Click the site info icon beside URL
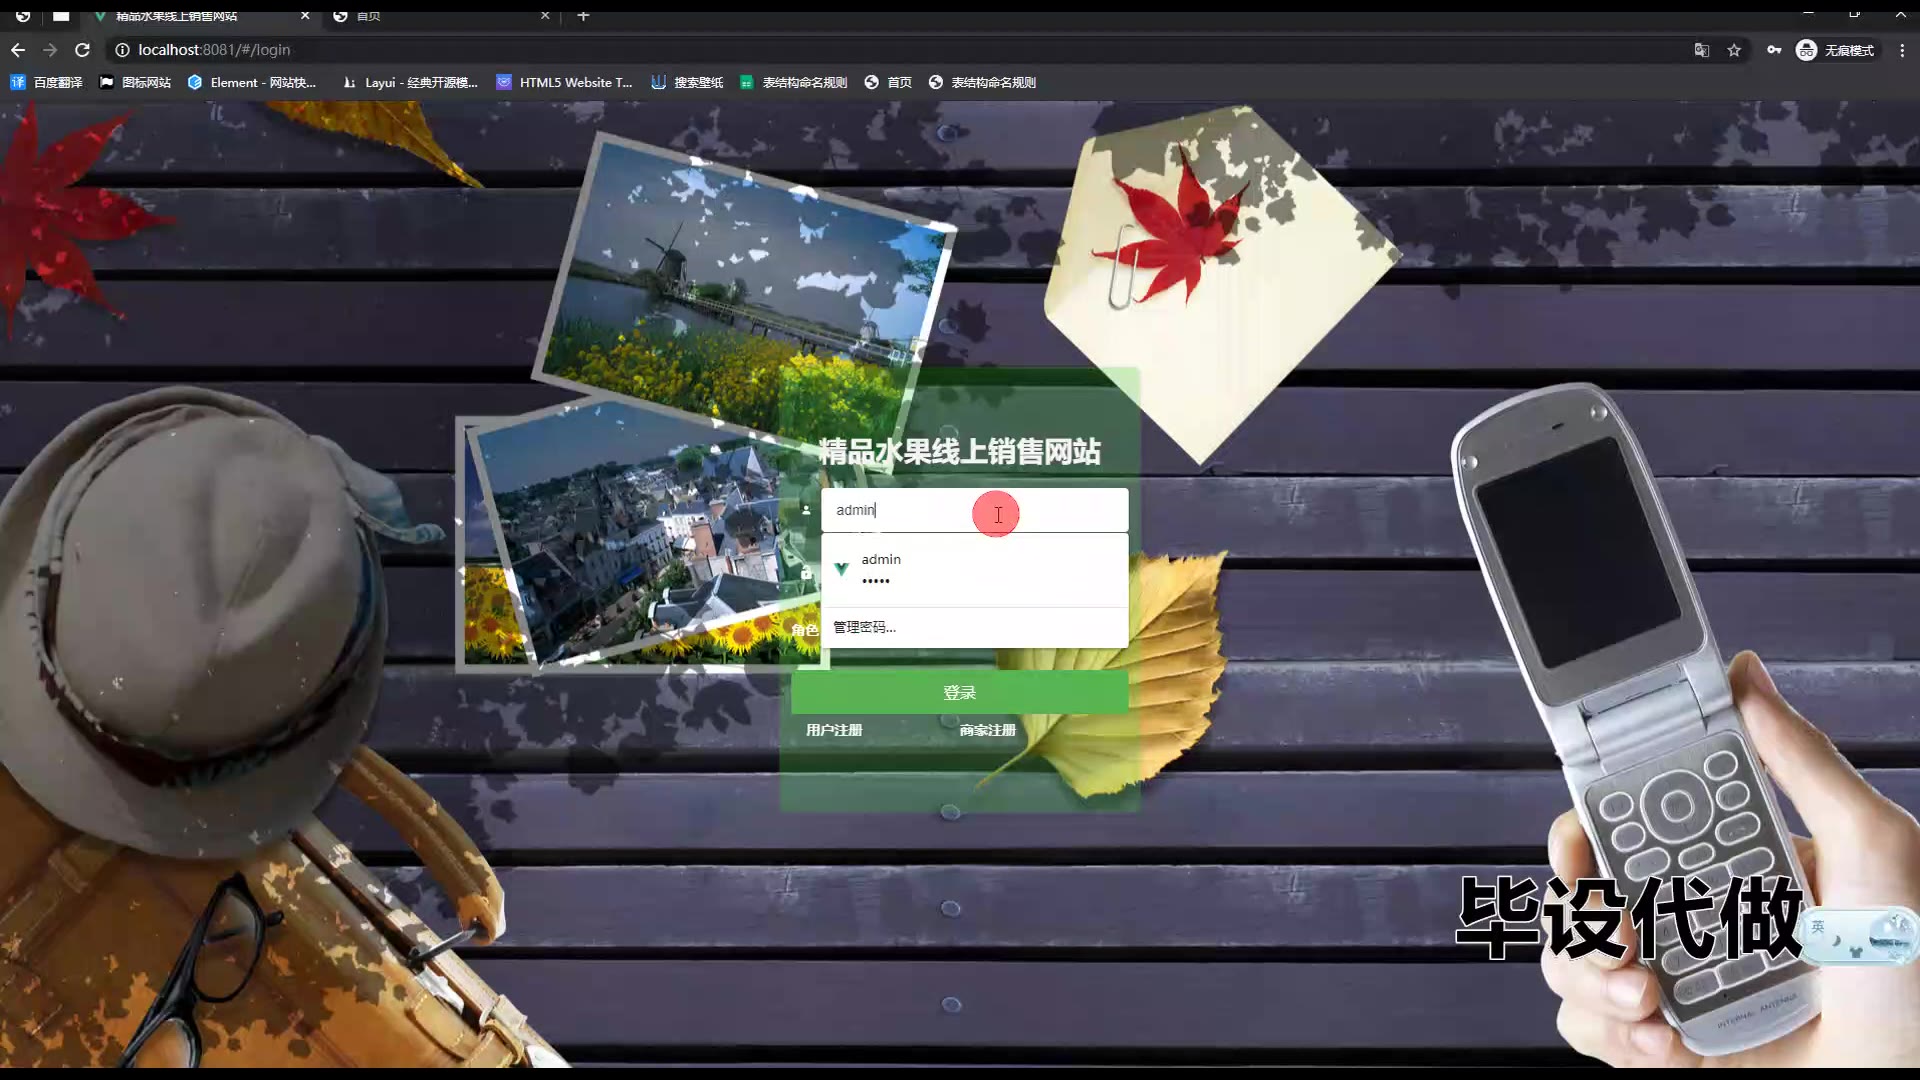The image size is (1920, 1080). click(122, 50)
